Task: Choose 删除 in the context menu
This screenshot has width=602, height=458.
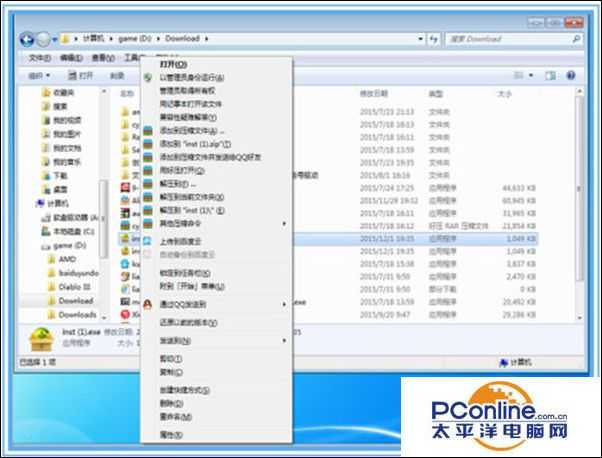Action: [x=170, y=403]
